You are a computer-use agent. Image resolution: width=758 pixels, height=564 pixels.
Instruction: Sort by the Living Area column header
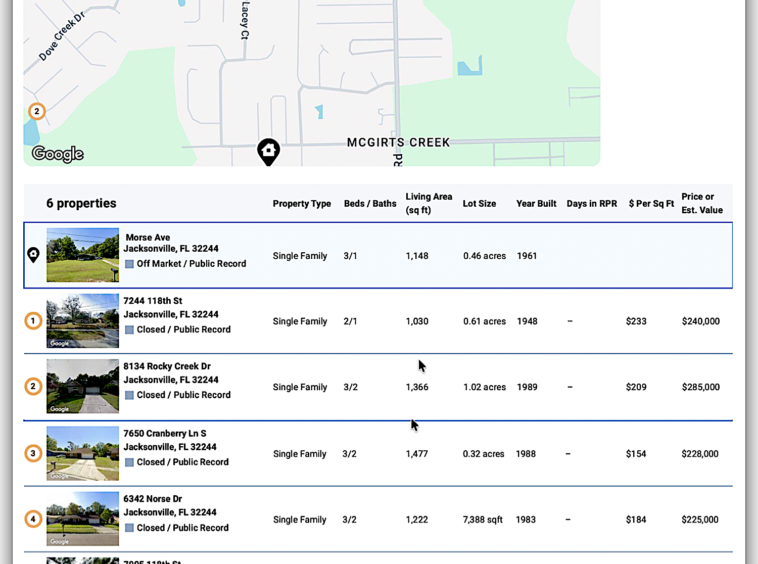click(x=428, y=203)
